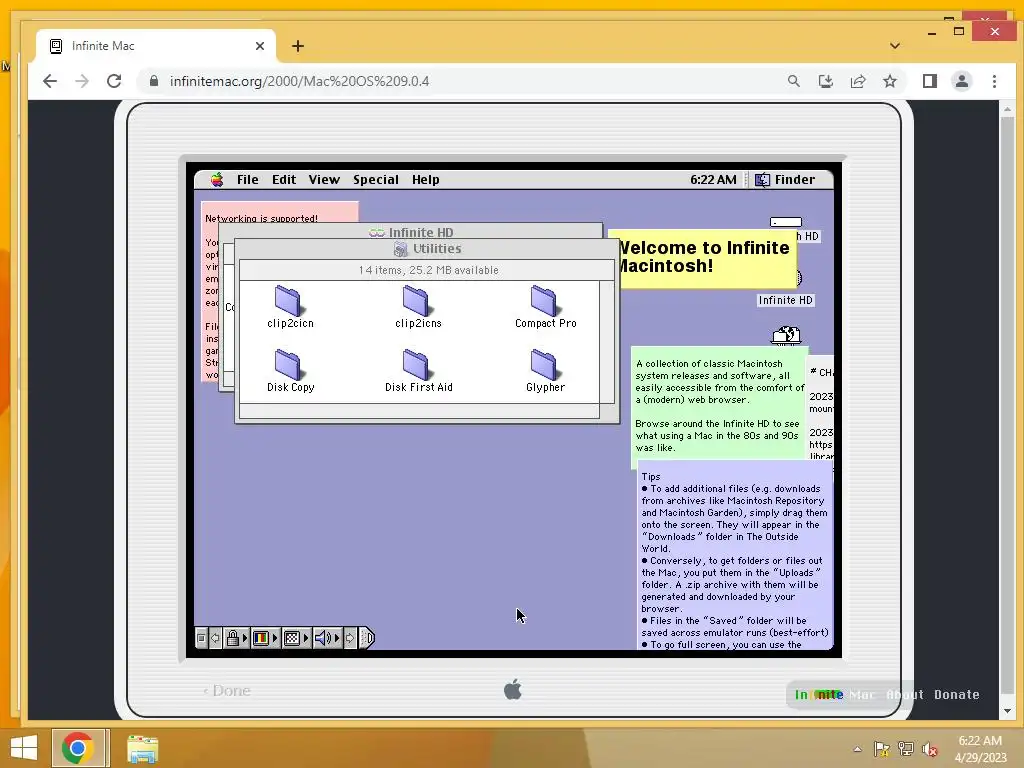Viewport: 1024px width, 768px height.
Task: Open the File menu
Action: pyautogui.click(x=248, y=180)
